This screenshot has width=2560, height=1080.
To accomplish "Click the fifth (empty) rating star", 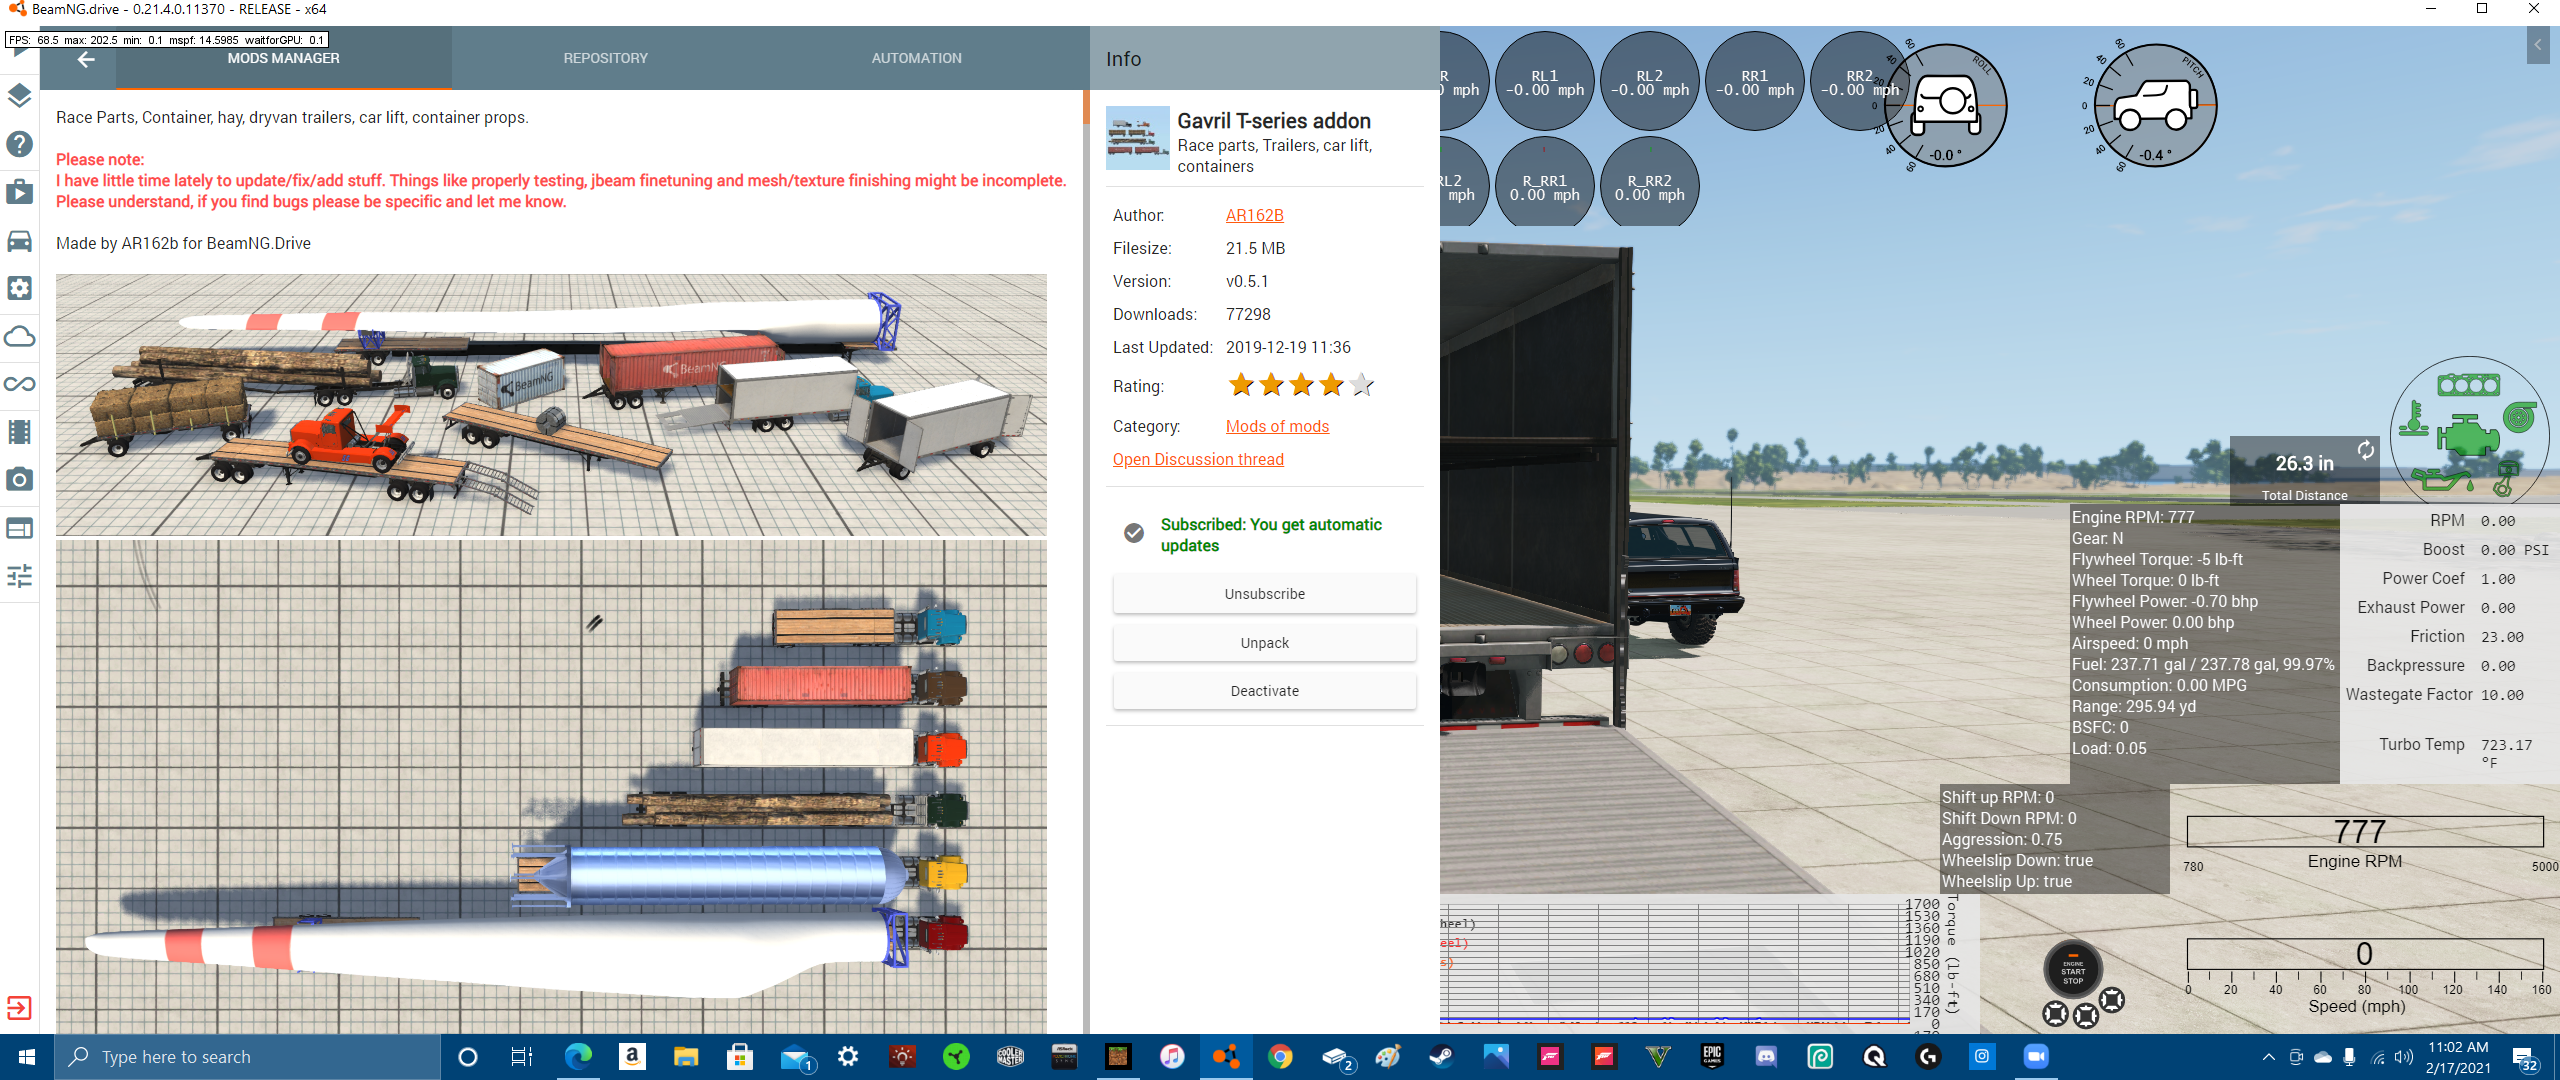I will (1362, 385).
